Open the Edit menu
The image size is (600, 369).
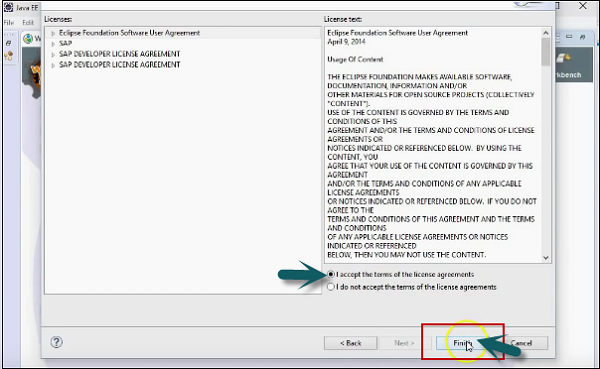pos(28,23)
